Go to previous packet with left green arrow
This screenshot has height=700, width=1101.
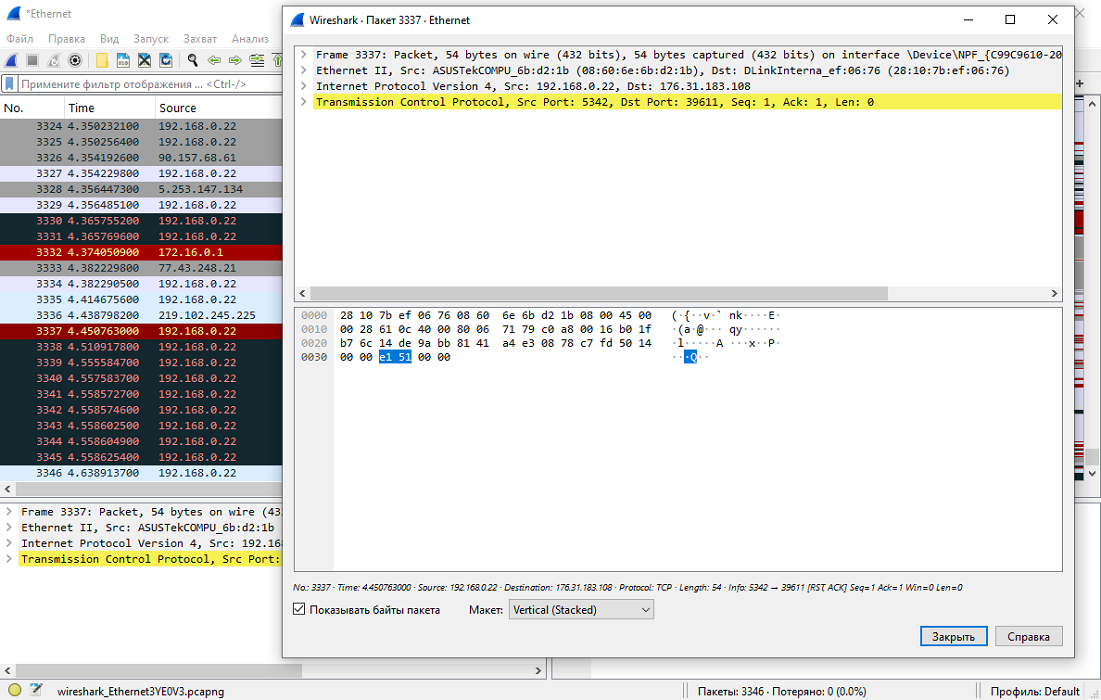coord(214,60)
